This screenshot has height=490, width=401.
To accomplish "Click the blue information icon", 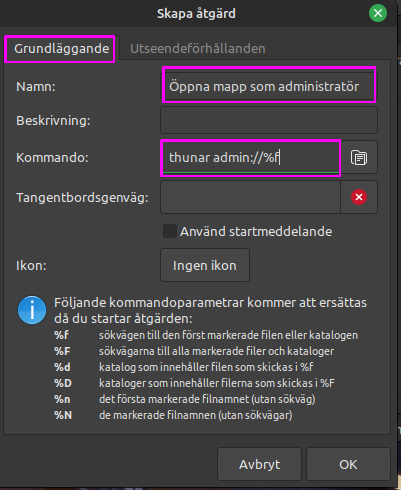I will coord(32,310).
